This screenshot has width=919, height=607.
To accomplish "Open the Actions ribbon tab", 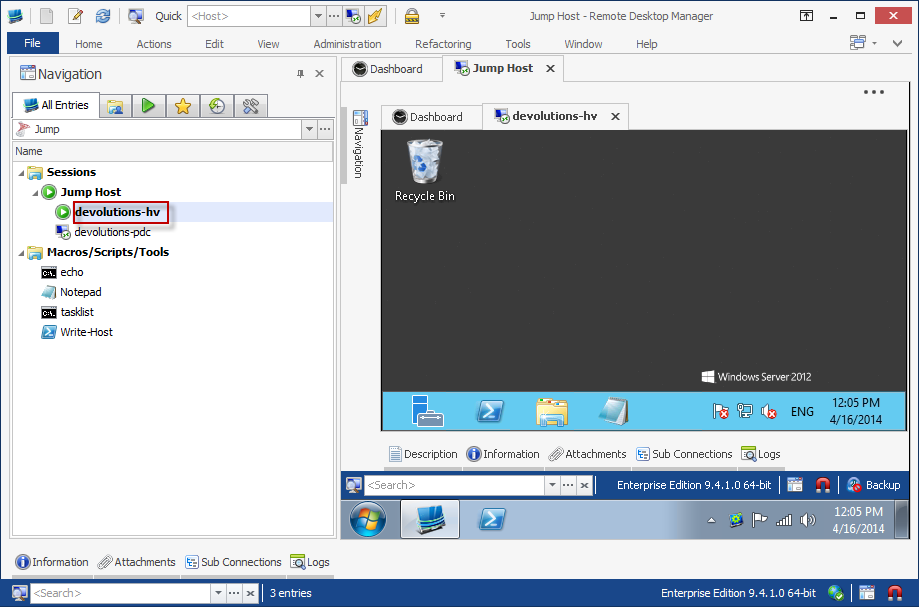I will coord(154,44).
